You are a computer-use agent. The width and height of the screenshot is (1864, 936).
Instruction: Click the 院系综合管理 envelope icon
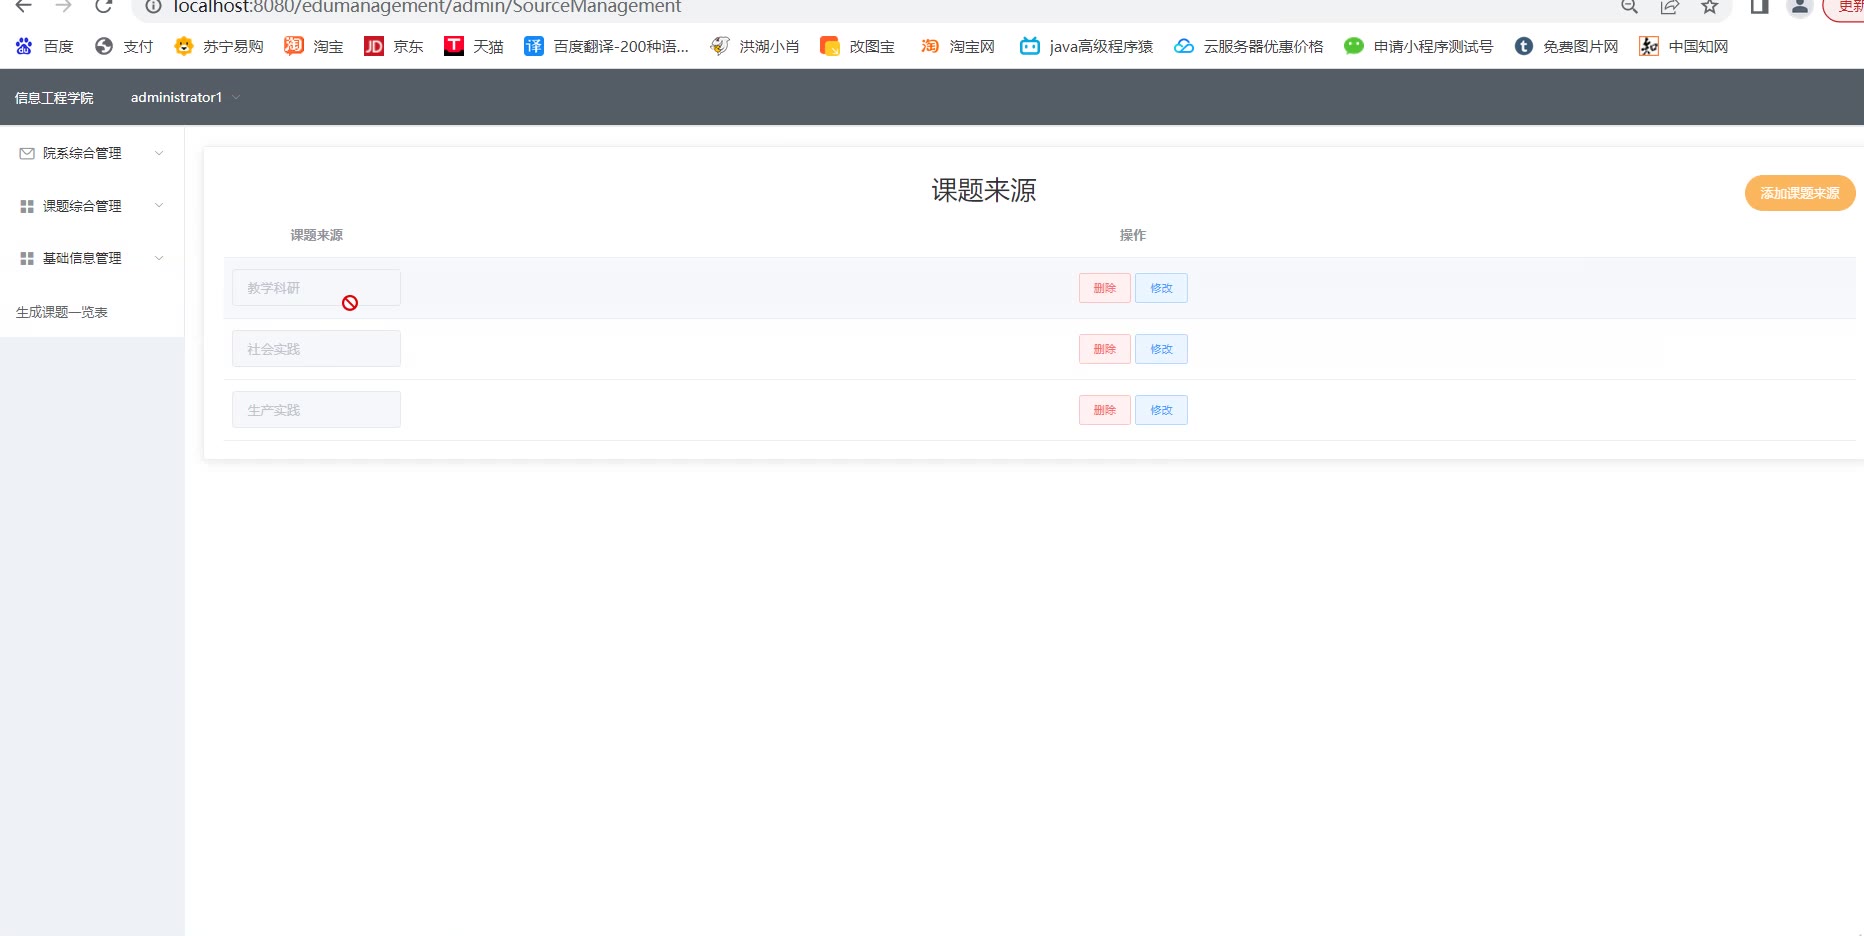coord(27,153)
